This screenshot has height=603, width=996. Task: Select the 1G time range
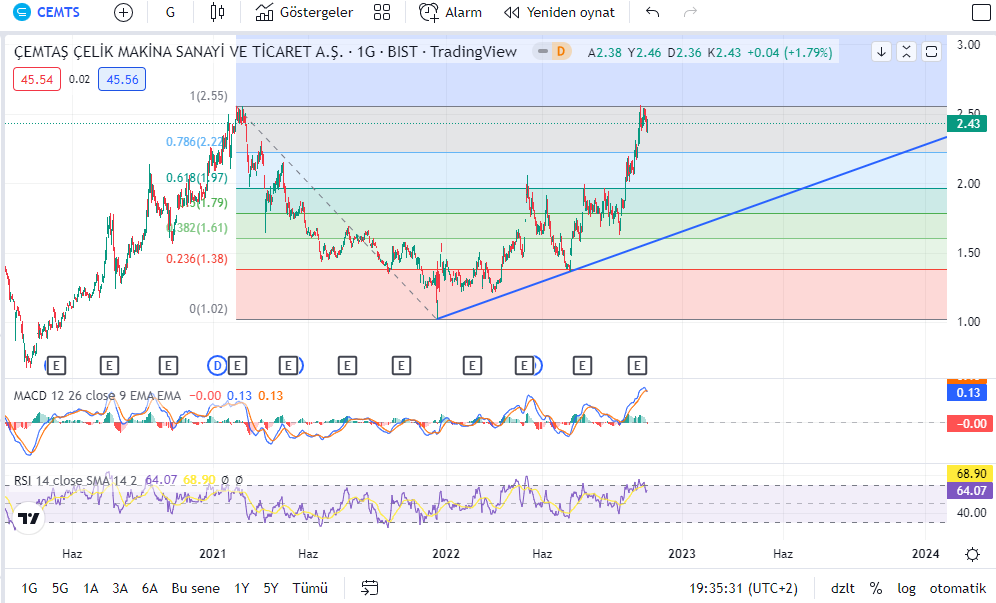[x=29, y=588]
